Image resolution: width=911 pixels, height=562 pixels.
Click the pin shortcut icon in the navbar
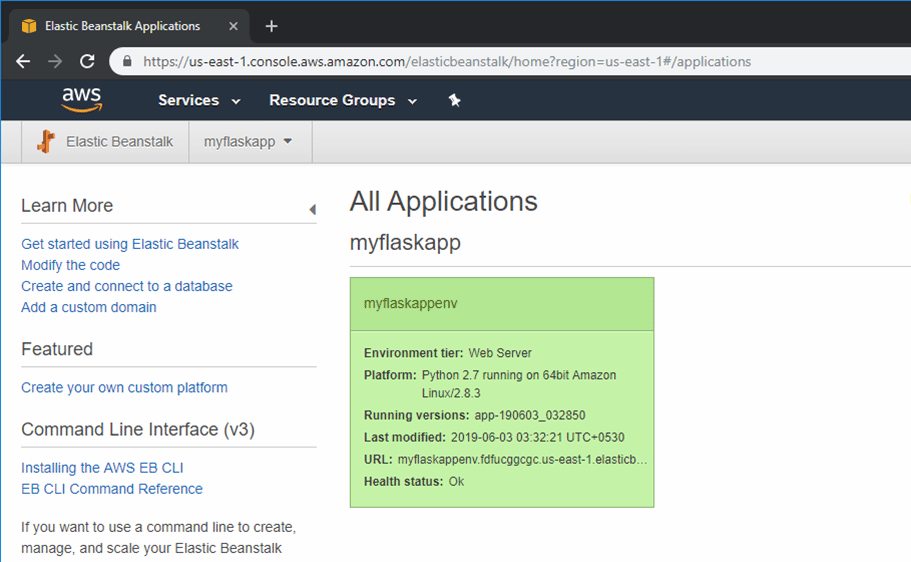tap(454, 100)
